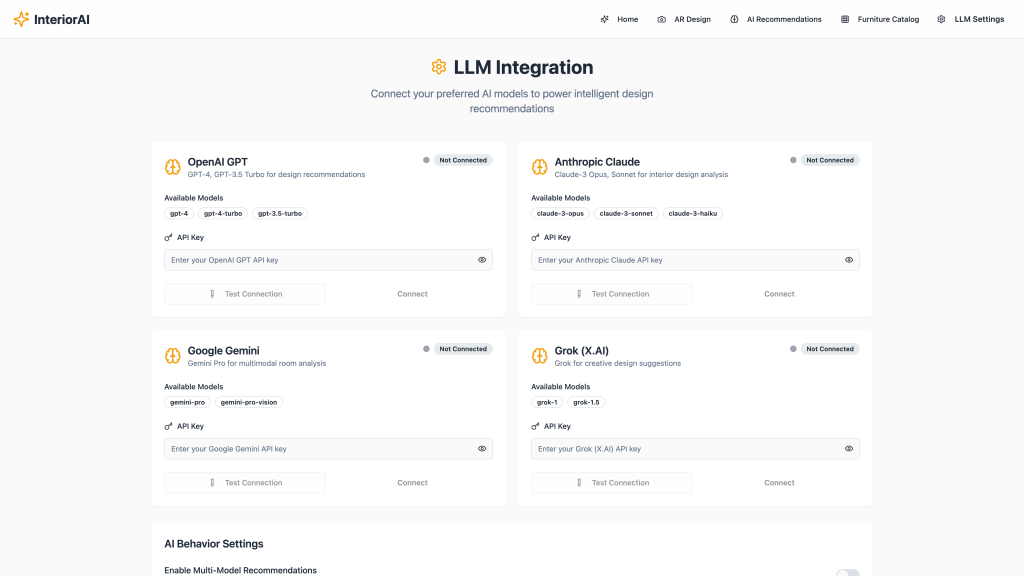
Task: Reveal the Grok API key with the eye icon
Action: tap(849, 449)
